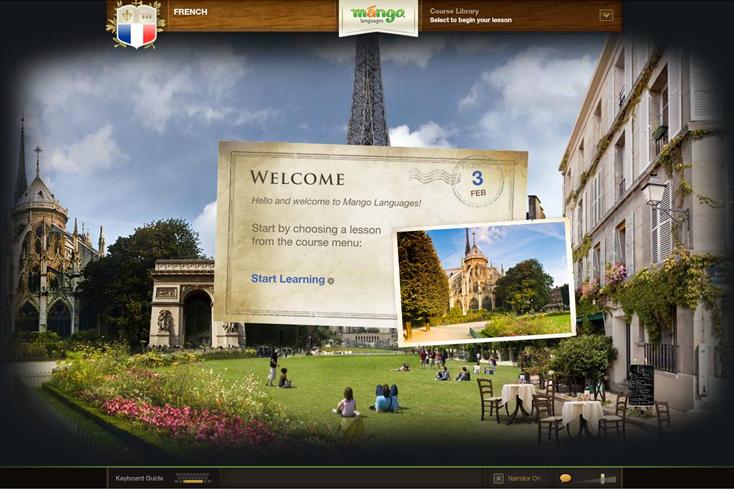
Task: Click the French flag crest icon
Action: click(136, 25)
